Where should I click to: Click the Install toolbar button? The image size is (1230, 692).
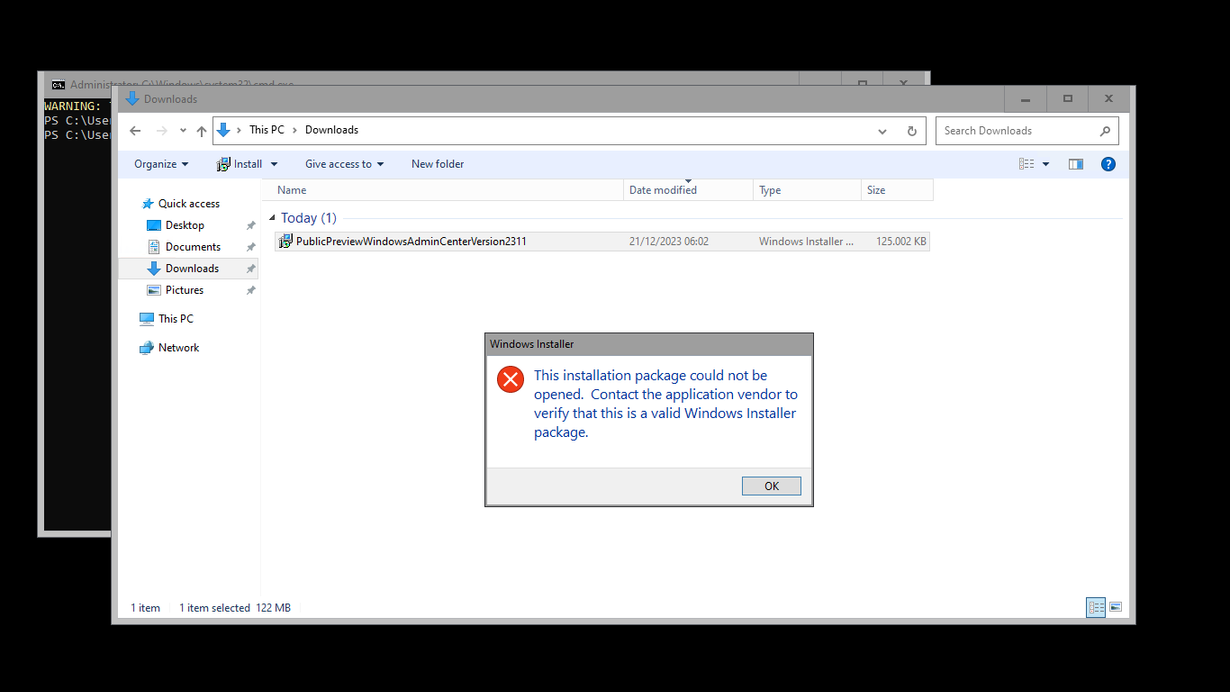(x=239, y=164)
